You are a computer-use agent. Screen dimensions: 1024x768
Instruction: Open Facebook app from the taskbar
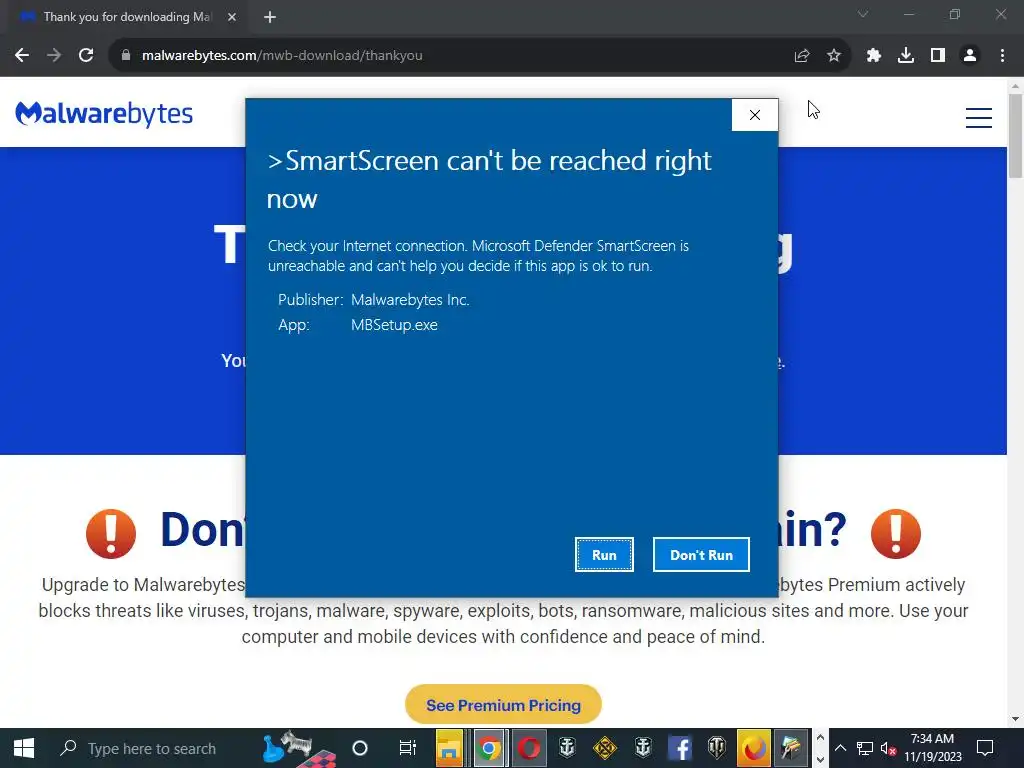(679, 748)
